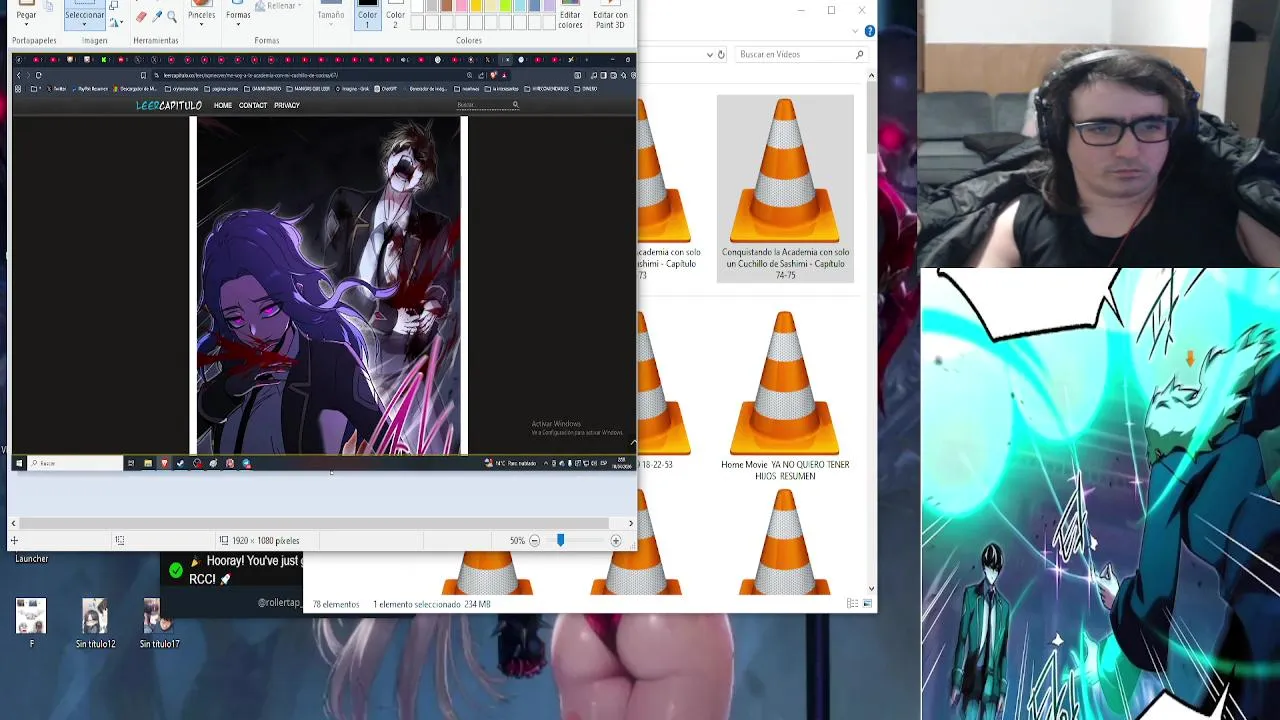The width and height of the screenshot is (1280, 720).
Task: Click the Explorer refresh button
Action: coord(721,54)
